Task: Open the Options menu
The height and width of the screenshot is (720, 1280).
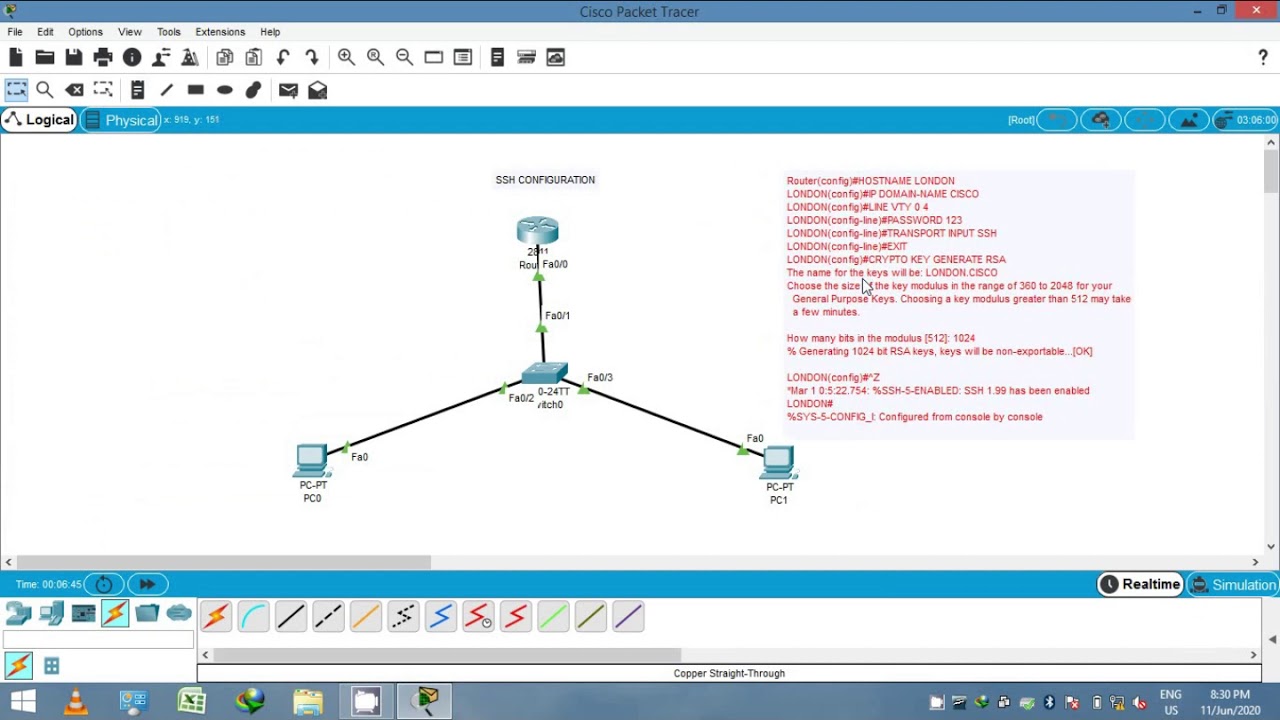Action: pyautogui.click(x=85, y=32)
